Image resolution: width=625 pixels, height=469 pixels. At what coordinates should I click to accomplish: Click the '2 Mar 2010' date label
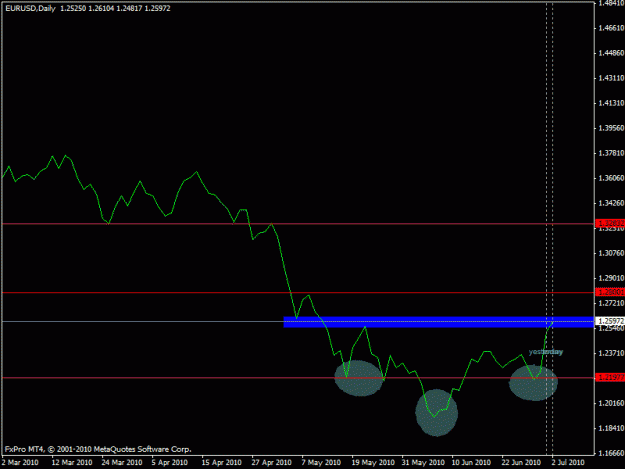pyautogui.click(x=20, y=462)
